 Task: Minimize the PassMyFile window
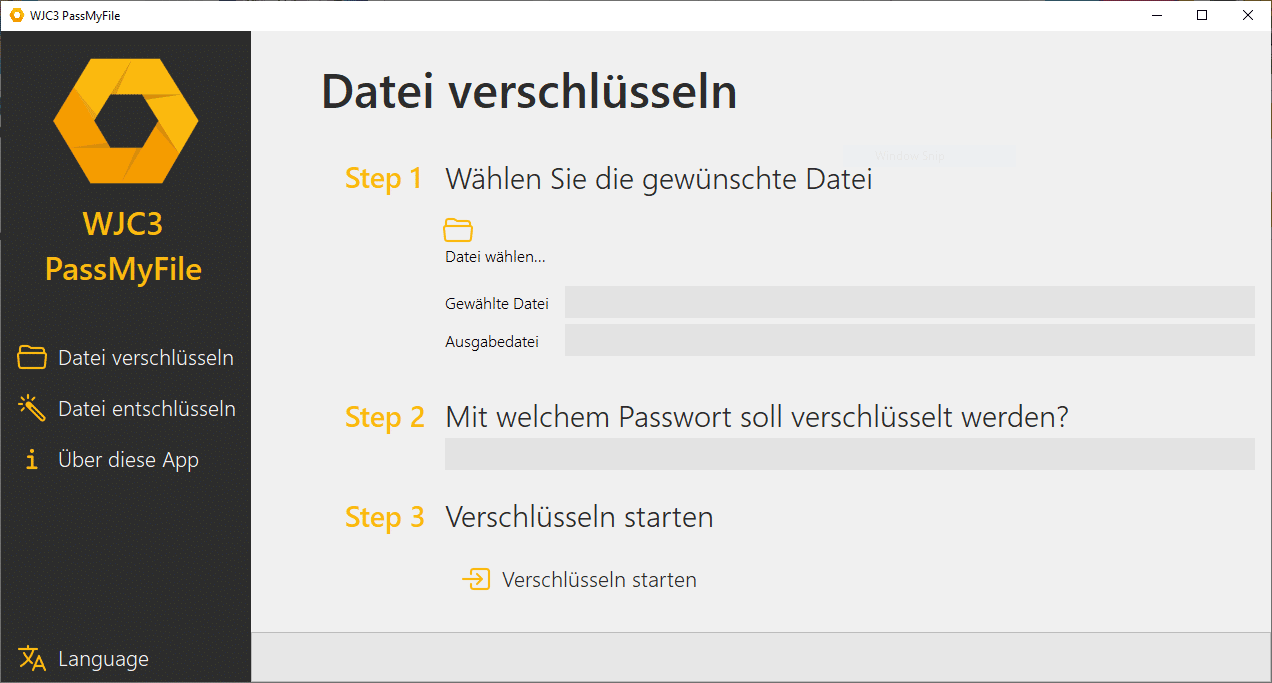click(1156, 15)
